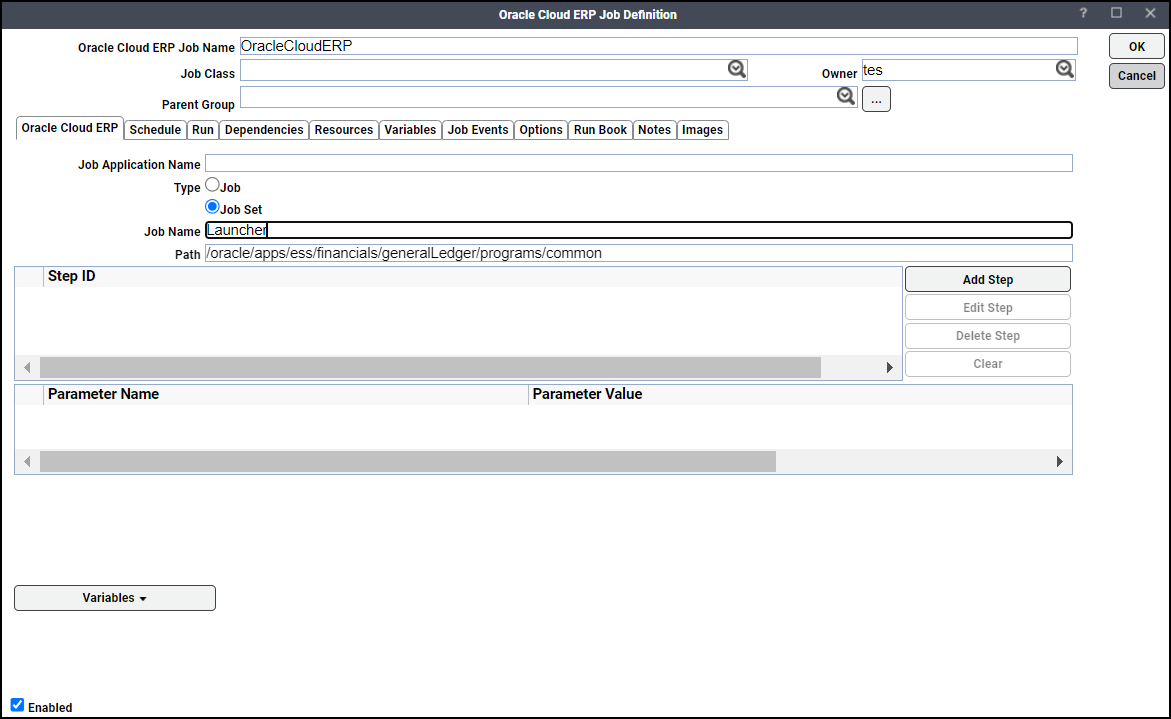Open the Run Book tab
This screenshot has height=719, width=1171.
pos(600,130)
